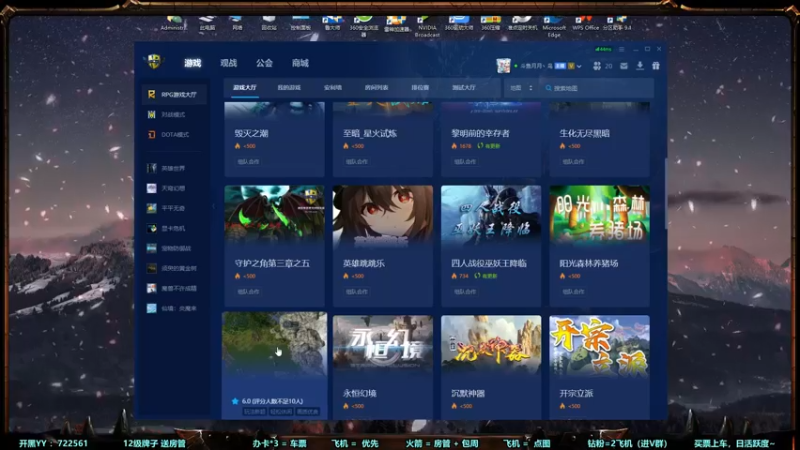The width and height of the screenshot is (800, 450).
Task: Open the sidebar game ending in 黄金树
Action: tap(174, 268)
